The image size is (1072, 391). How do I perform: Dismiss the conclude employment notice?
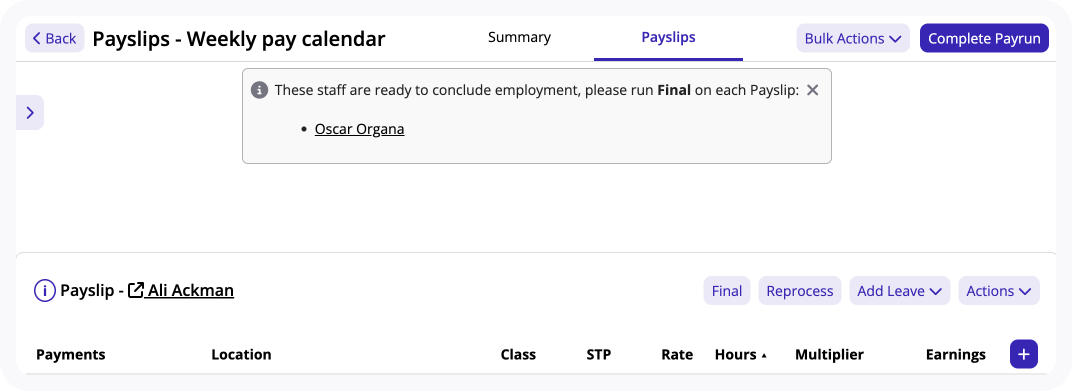point(812,90)
